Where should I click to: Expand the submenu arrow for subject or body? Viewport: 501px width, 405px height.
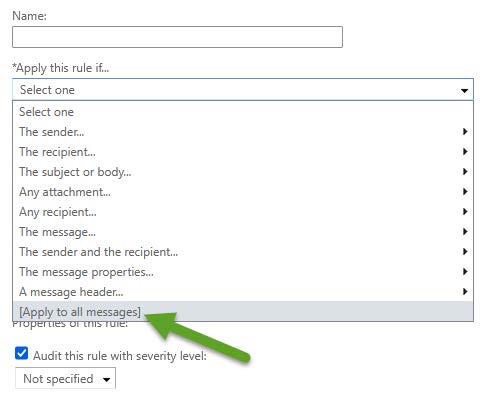[x=465, y=172]
